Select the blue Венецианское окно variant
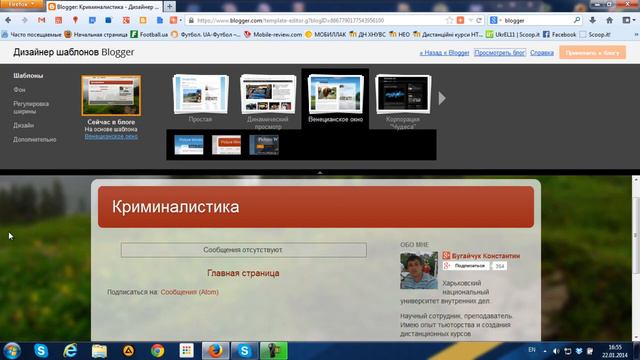This screenshot has width=640, height=360. click(189, 145)
